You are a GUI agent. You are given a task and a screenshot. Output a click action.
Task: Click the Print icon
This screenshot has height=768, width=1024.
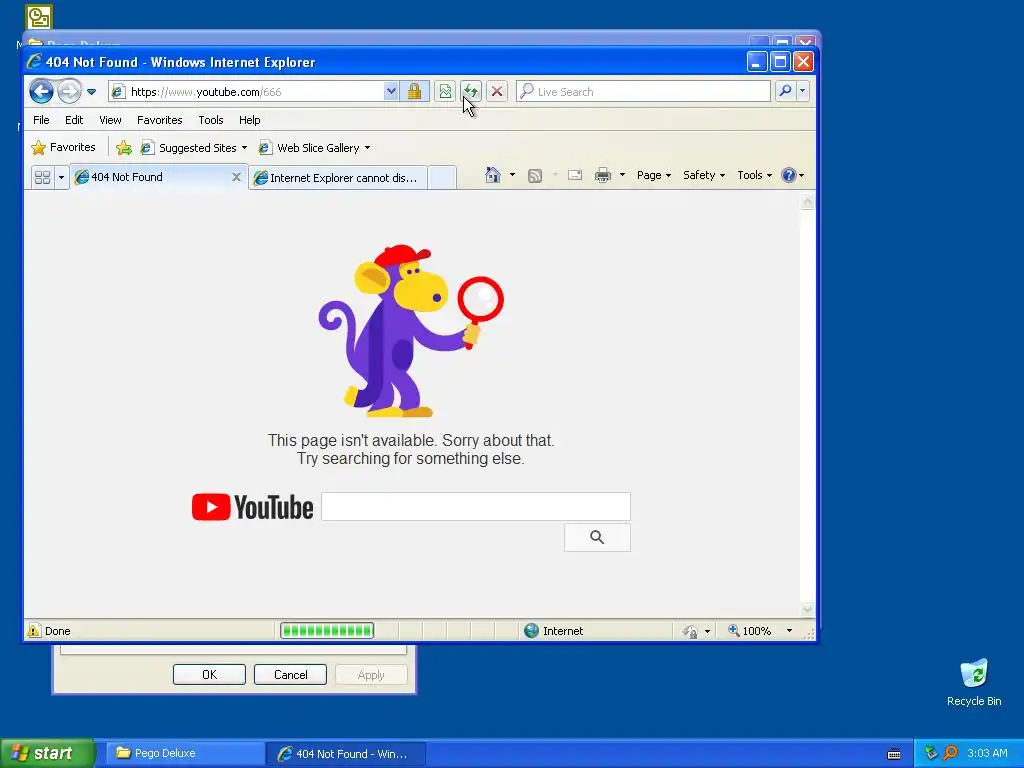[603, 175]
